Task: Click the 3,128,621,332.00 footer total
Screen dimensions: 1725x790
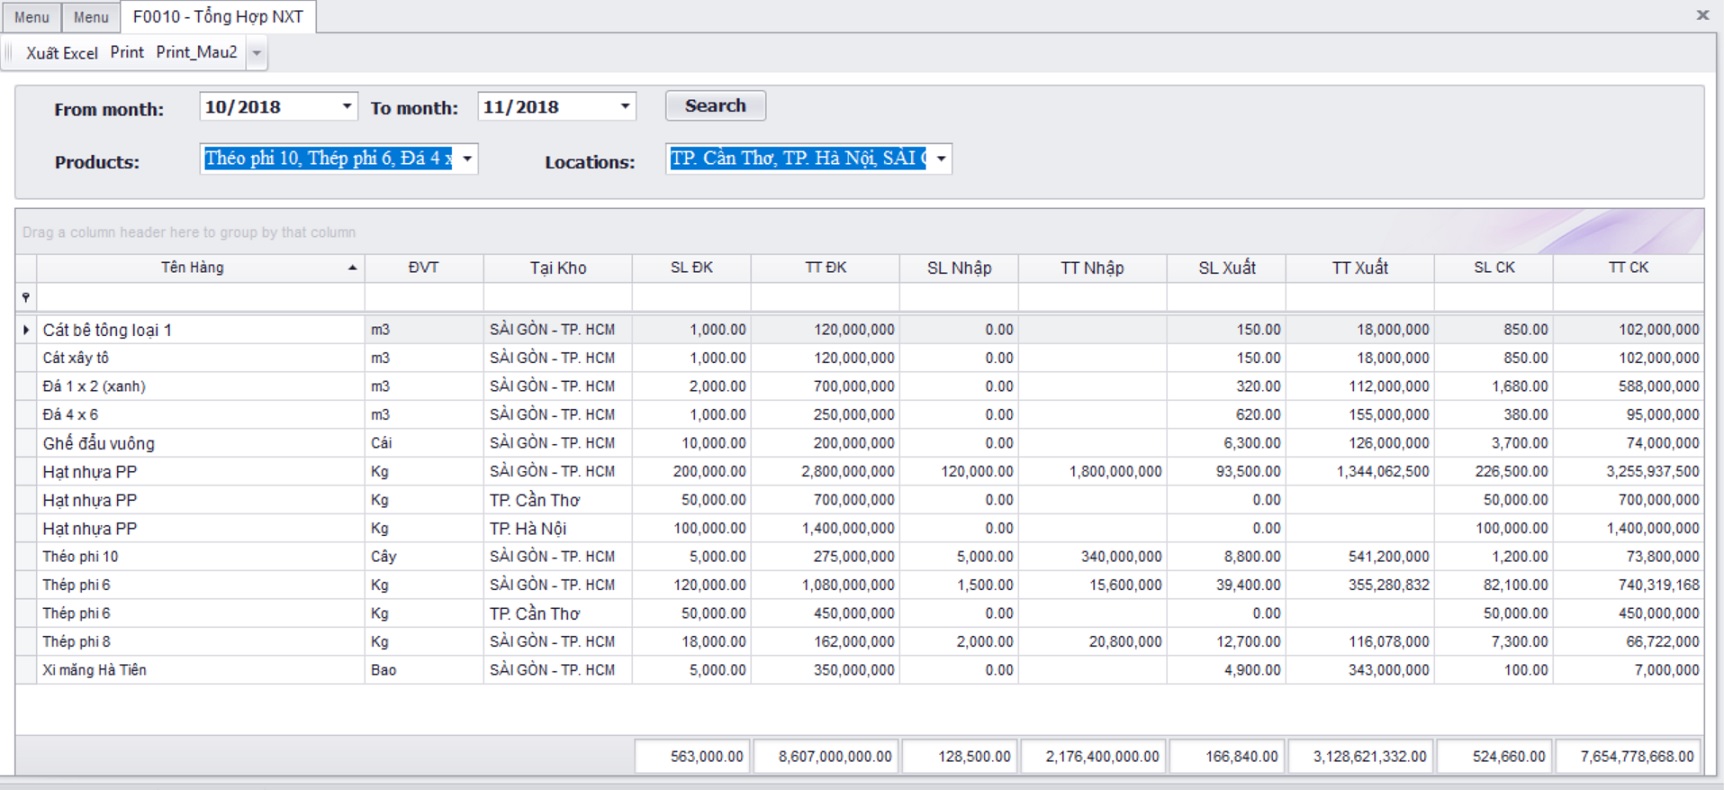Action: pos(1361,757)
